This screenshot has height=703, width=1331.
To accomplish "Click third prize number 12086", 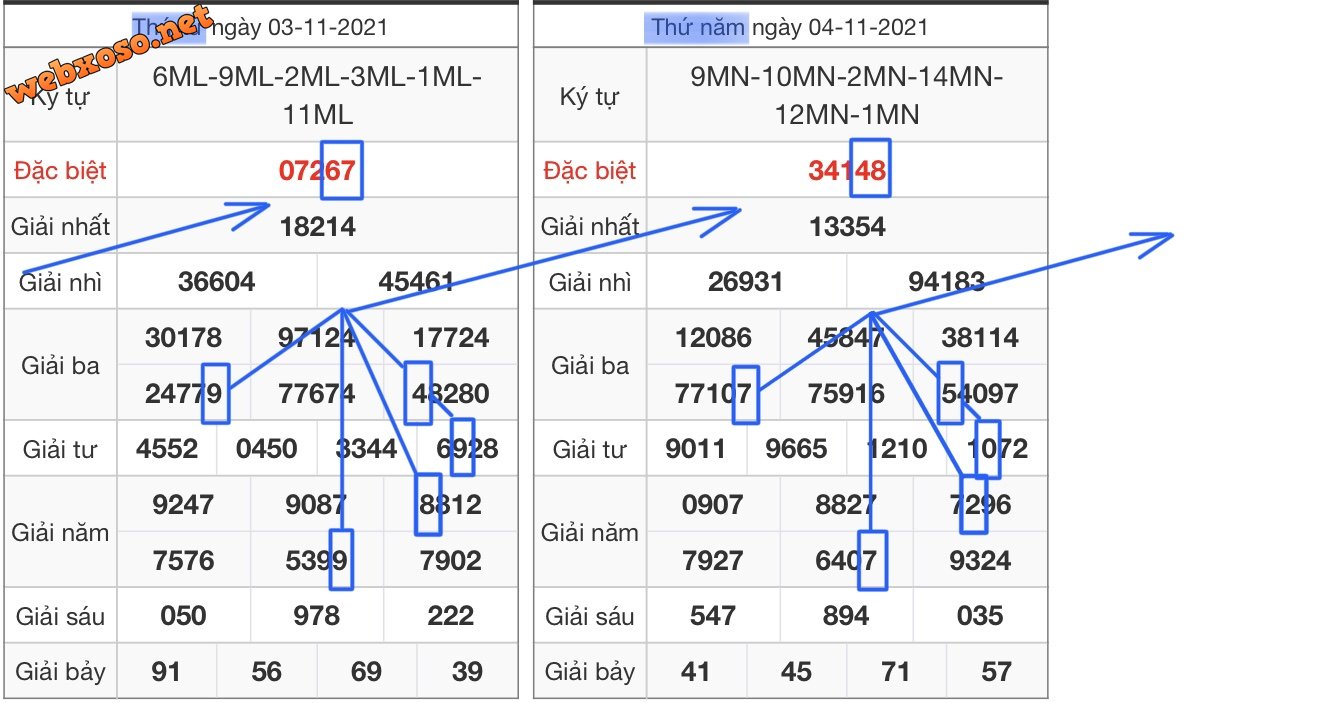I will click(x=713, y=338).
